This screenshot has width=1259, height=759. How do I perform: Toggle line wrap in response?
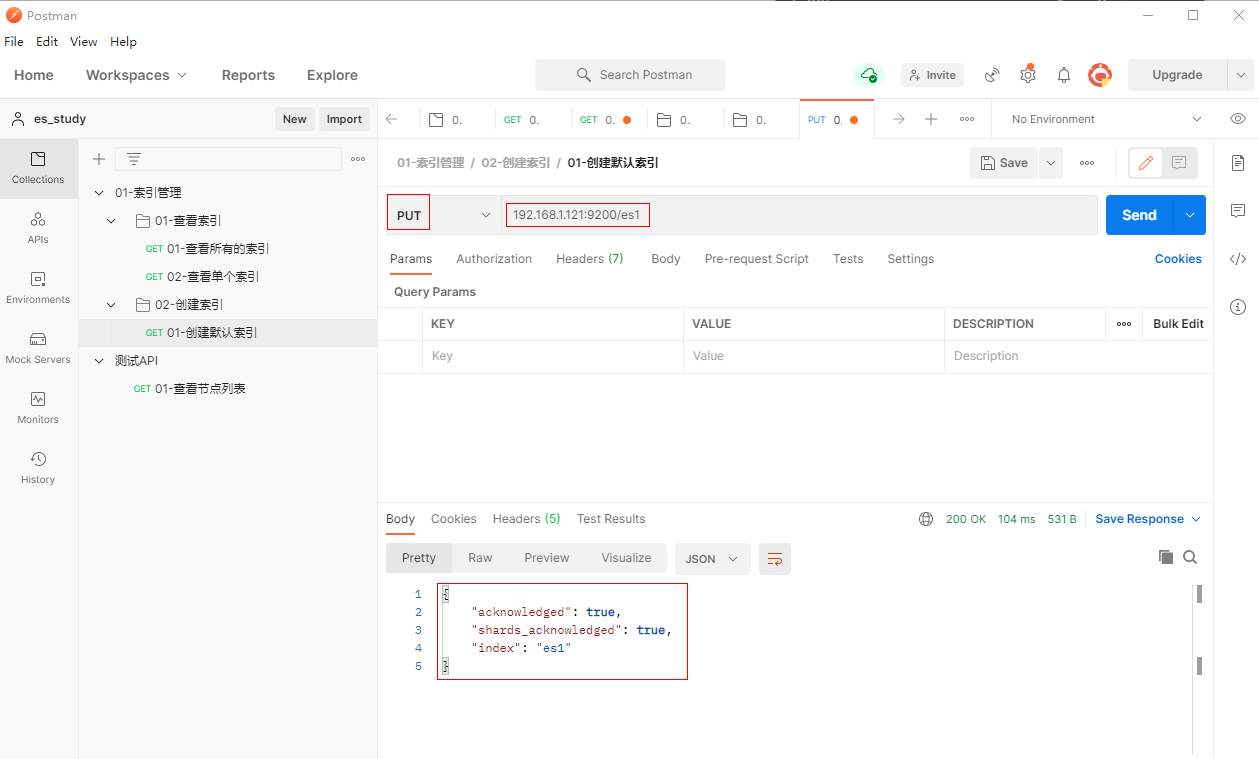(x=775, y=559)
